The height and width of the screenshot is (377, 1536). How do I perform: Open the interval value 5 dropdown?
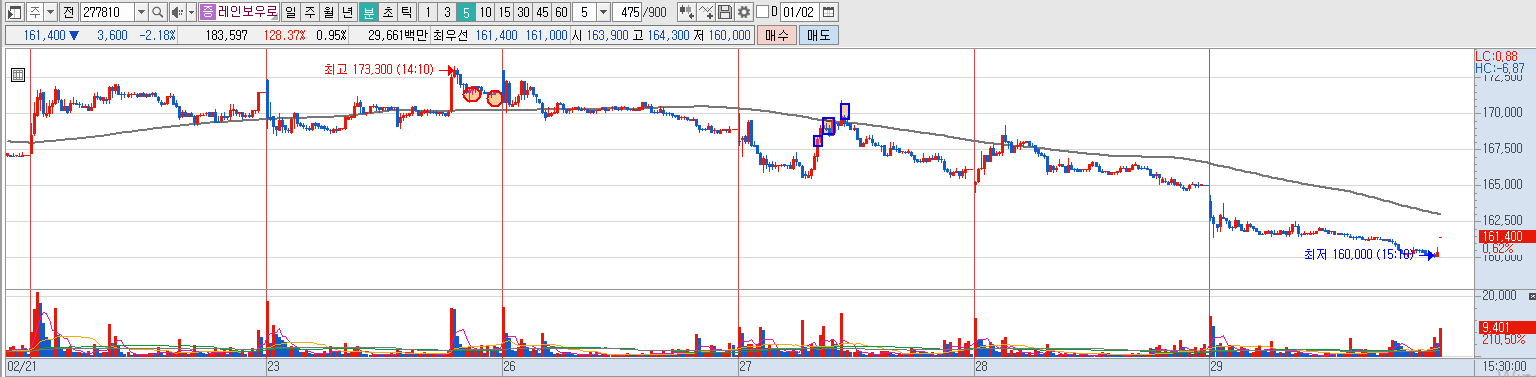pyautogui.click(x=603, y=12)
